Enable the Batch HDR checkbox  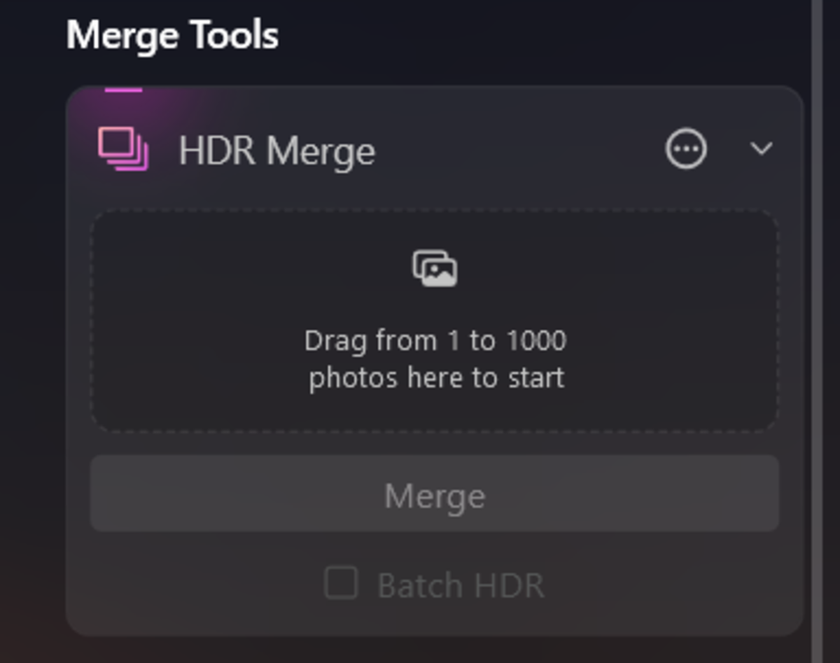[x=341, y=583]
